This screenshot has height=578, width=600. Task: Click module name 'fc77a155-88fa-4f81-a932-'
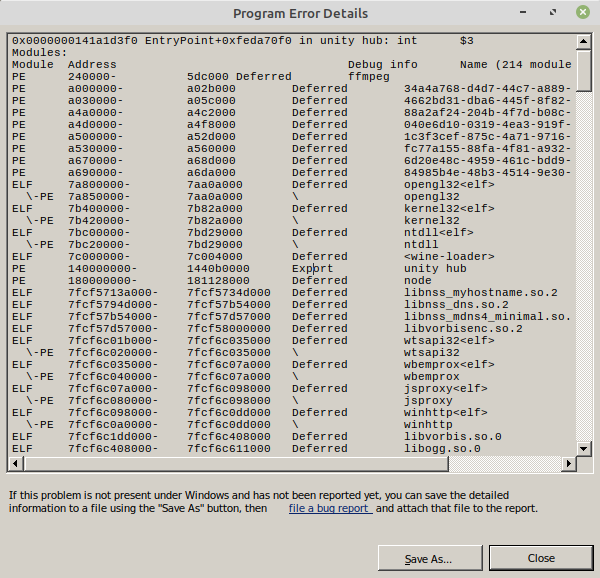point(488,148)
